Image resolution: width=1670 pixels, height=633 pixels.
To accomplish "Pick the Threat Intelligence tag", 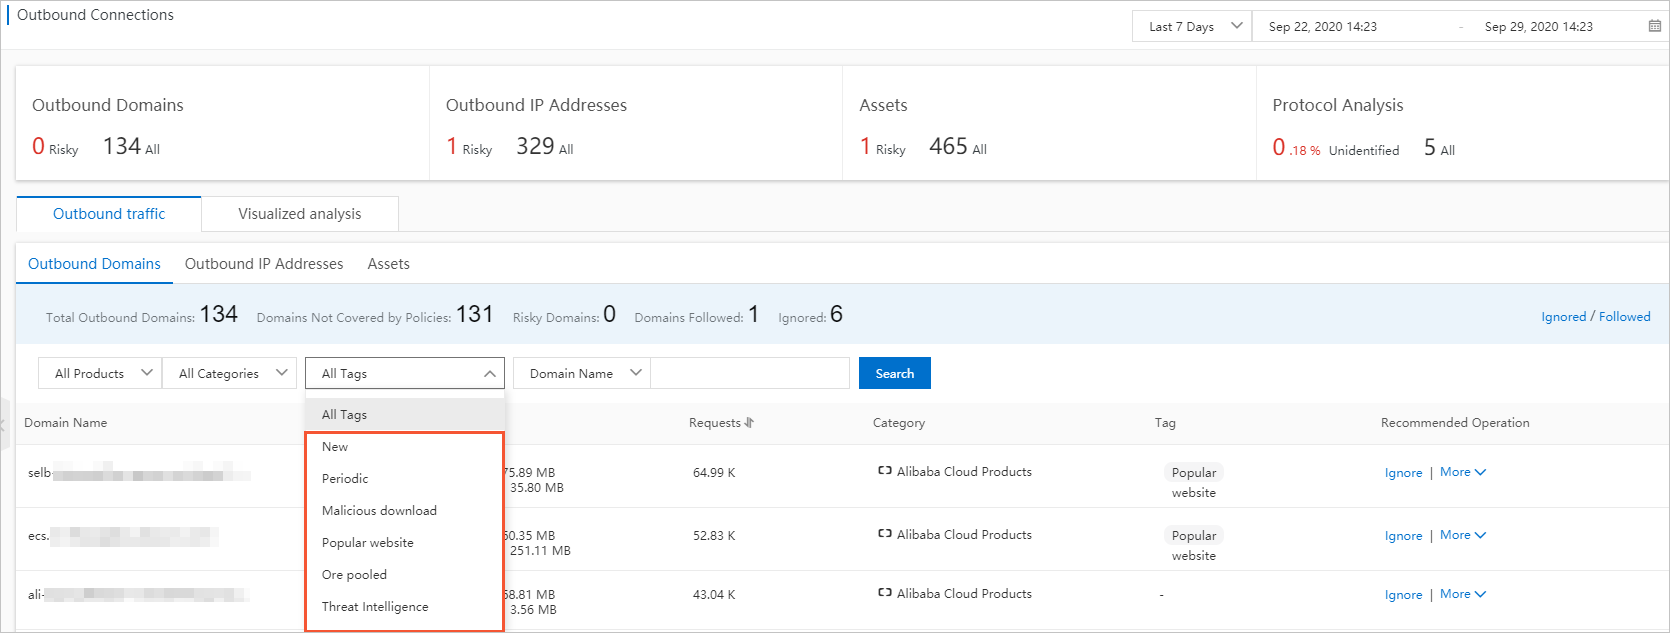I will (x=405, y=607).
